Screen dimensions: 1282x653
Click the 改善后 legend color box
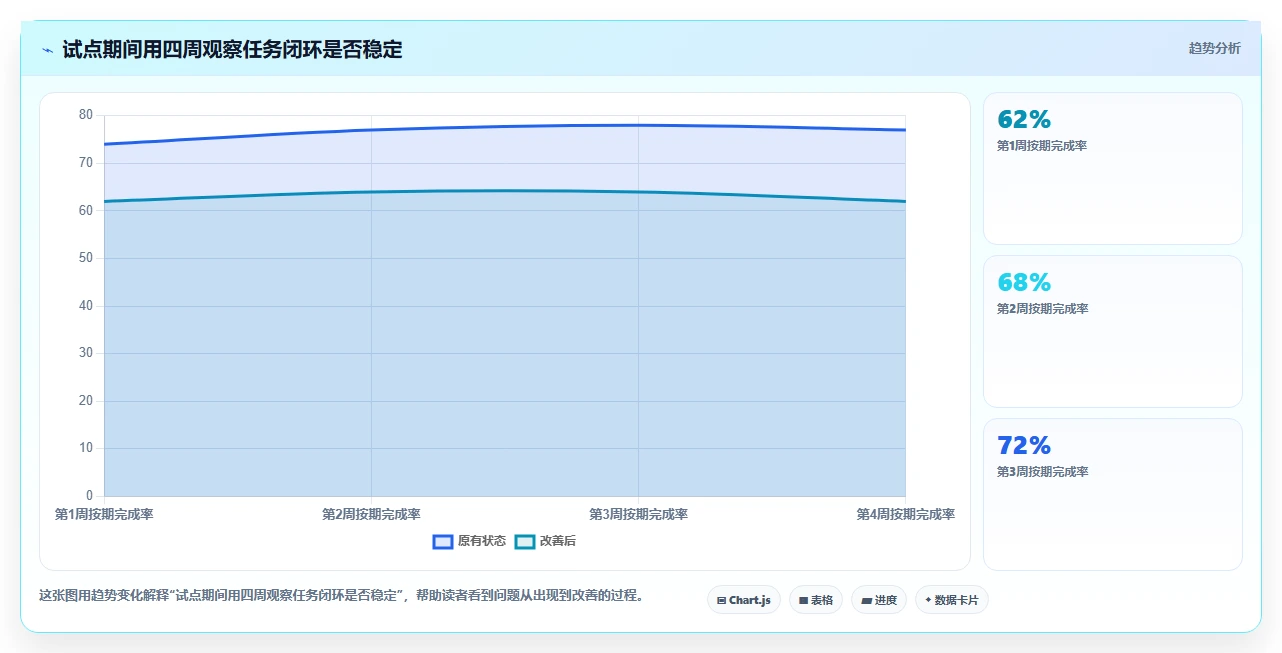click(x=525, y=541)
